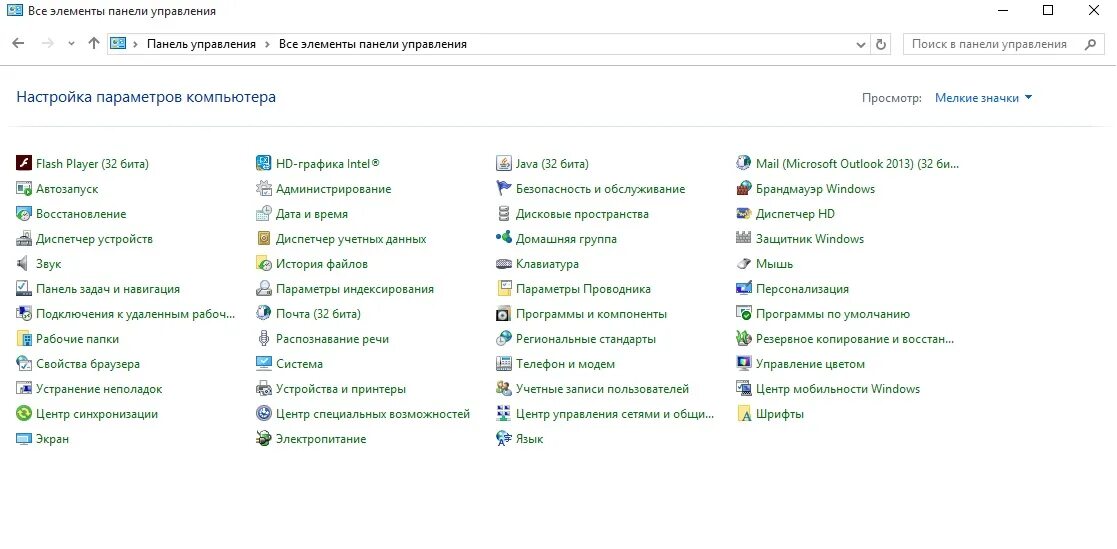Image resolution: width=1117 pixels, height=549 pixels.
Task: Click the search magnifier icon
Action: click(1090, 44)
